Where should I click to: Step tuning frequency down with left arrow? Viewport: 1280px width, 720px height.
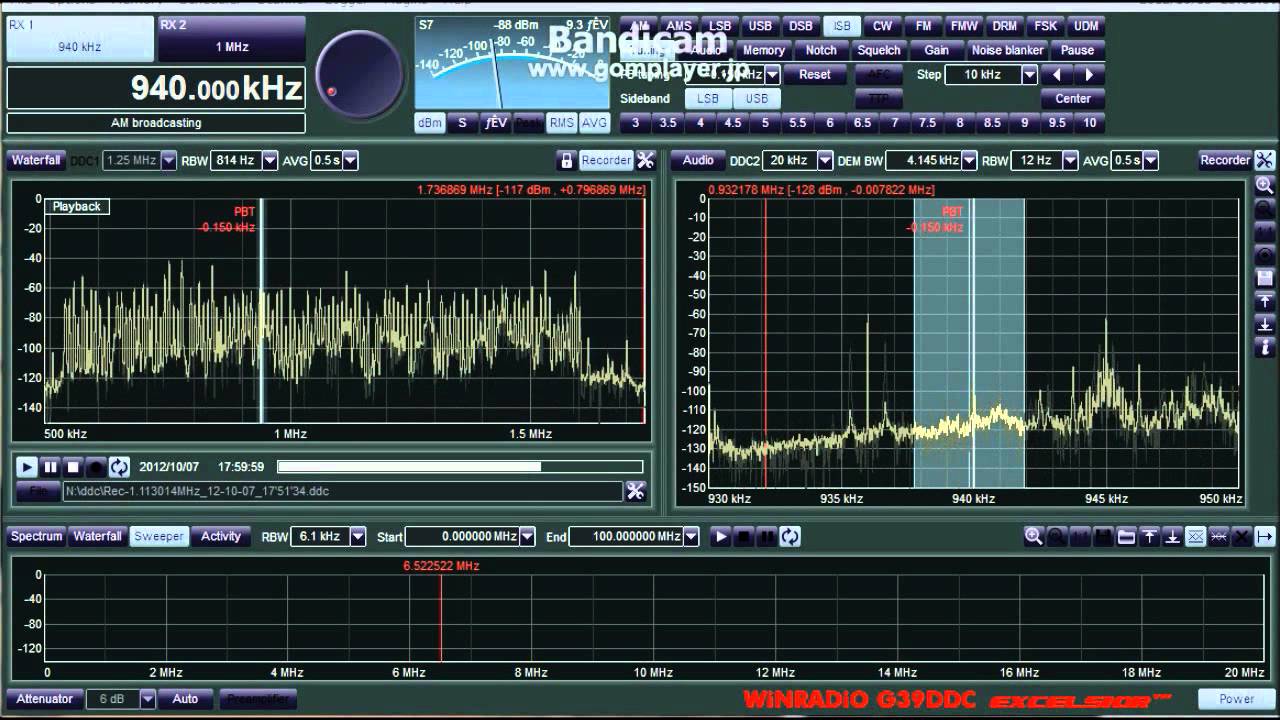click(x=1057, y=74)
